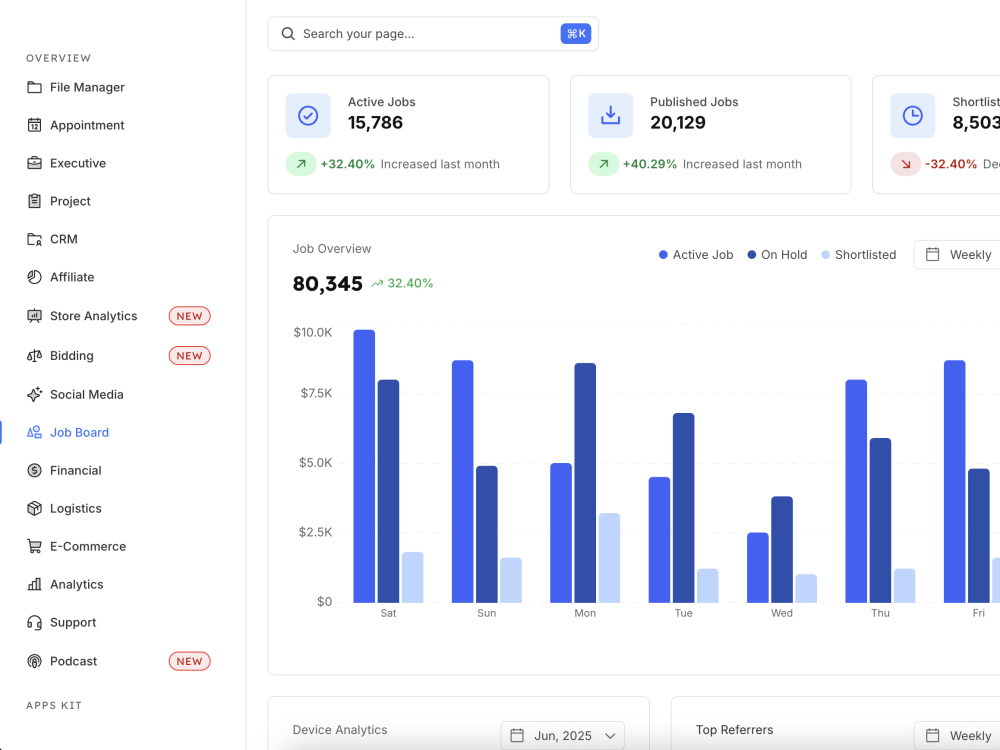Navigate to CRM
The image size is (1000, 750).
pos(64,239)
